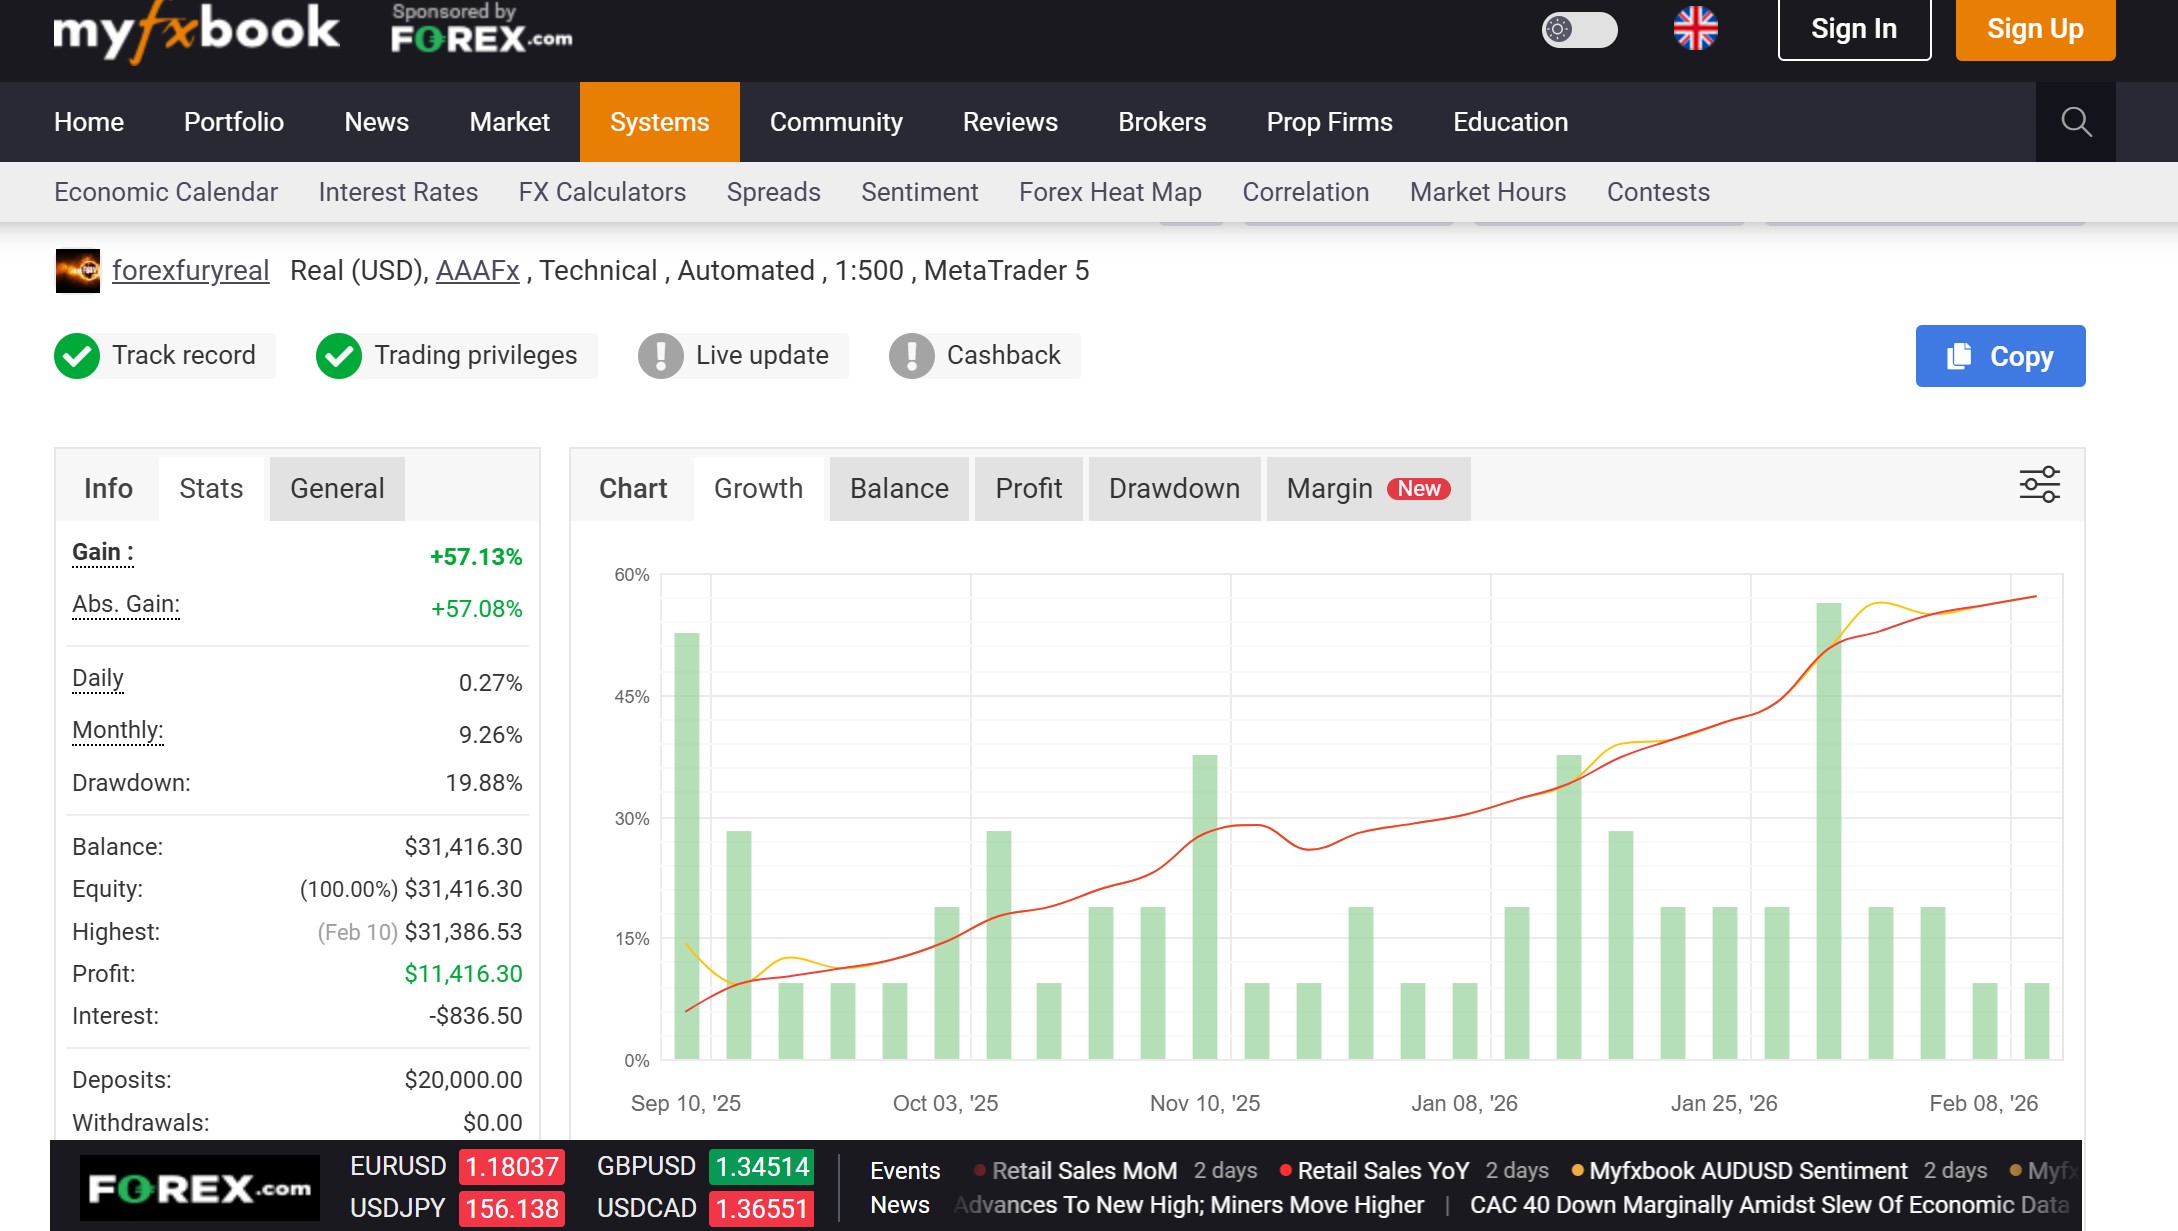Click the EURUSD price 1.18037
The height and width of the screenshot is (1231, 2178).
[512, 1167]
